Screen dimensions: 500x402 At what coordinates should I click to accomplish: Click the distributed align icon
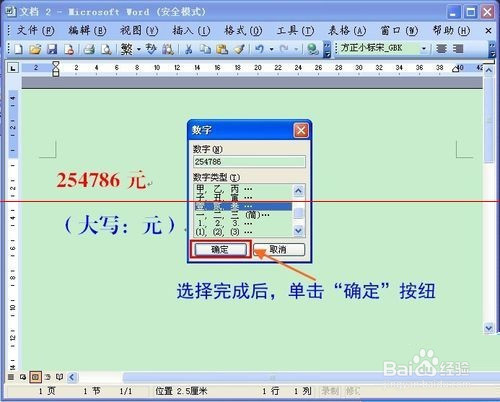click(458, 49)
